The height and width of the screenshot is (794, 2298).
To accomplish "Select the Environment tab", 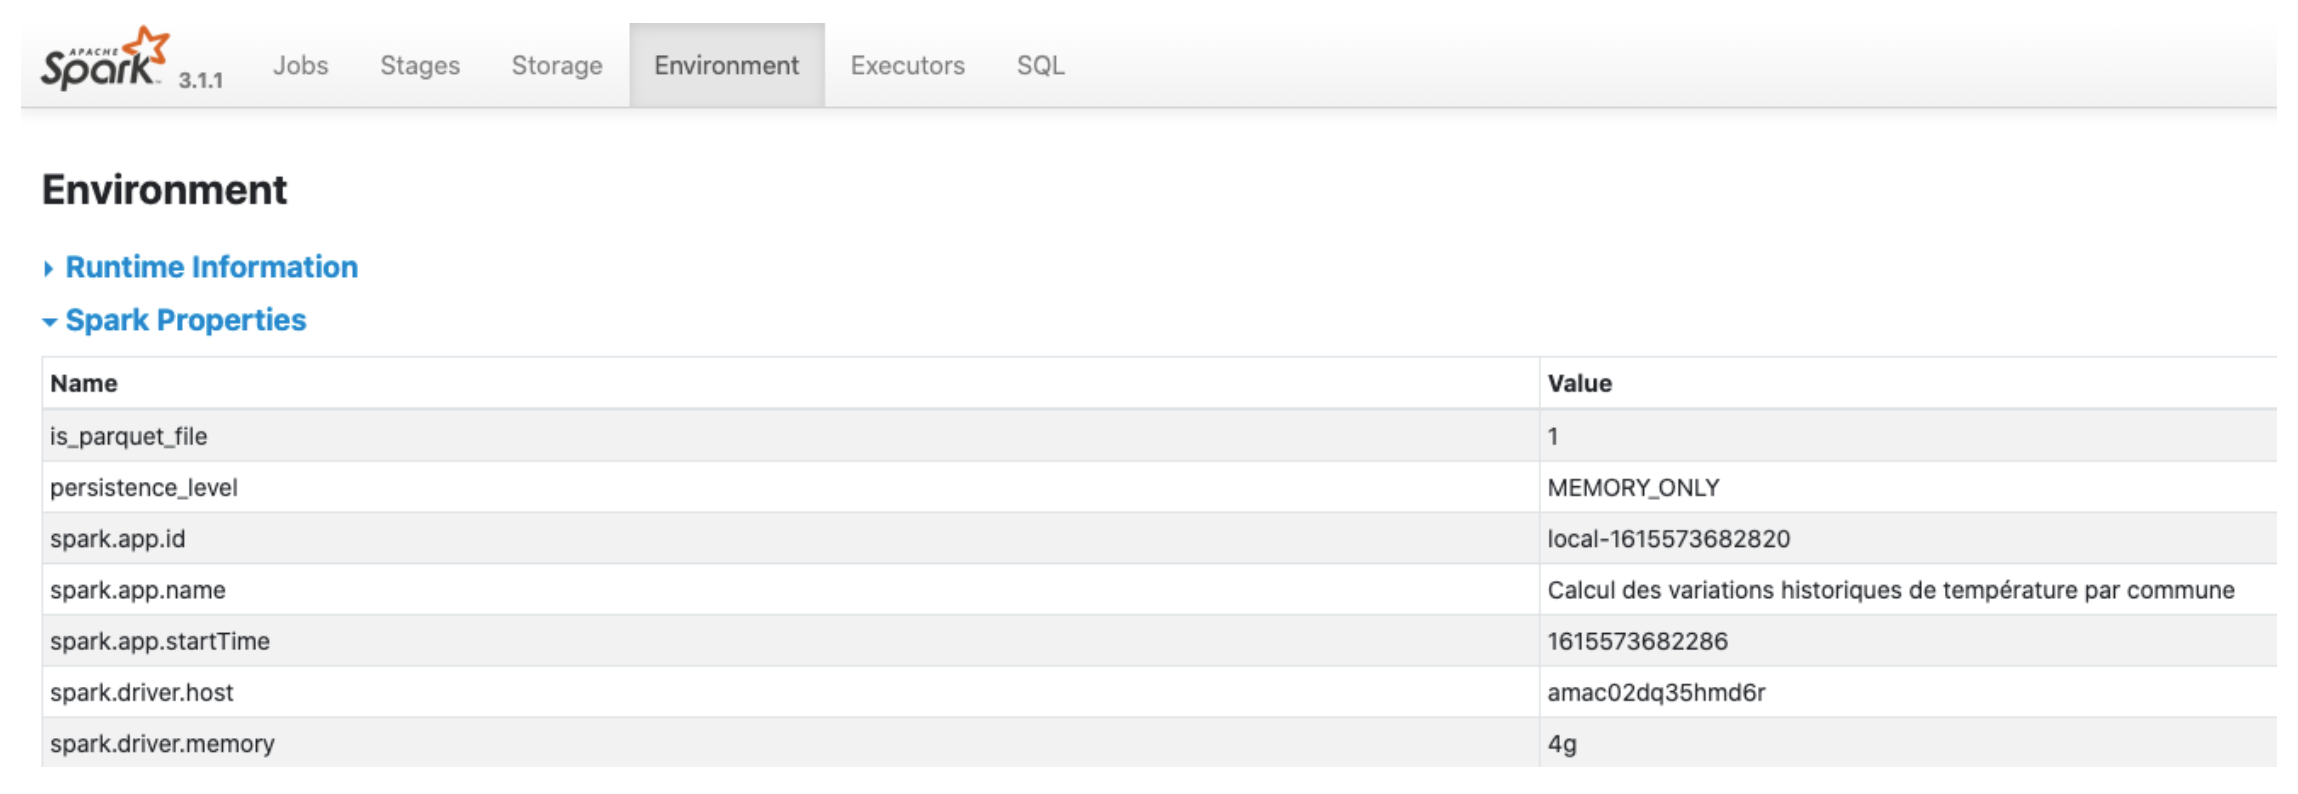I will (x=726, y=66).
